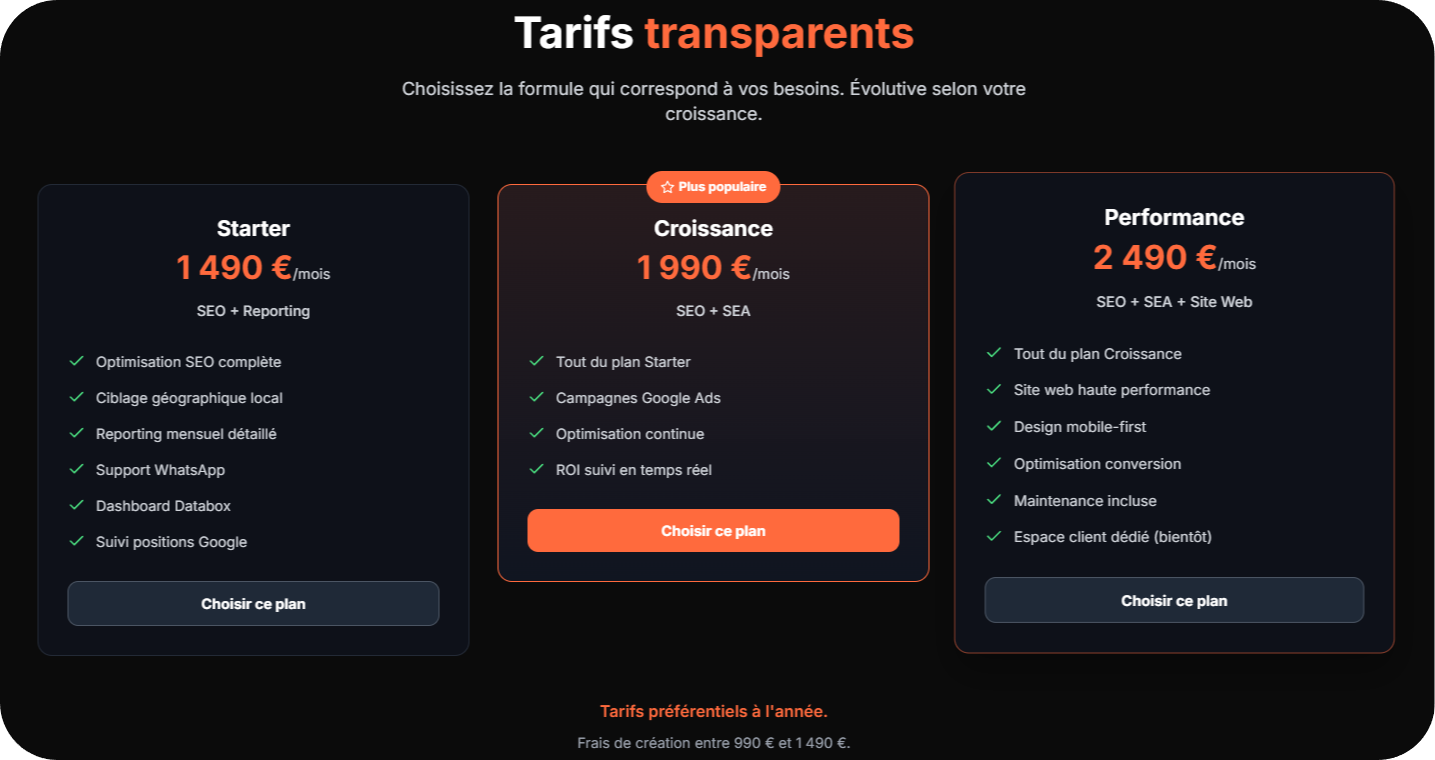Click the checkmark beside Optimisation SEO complète

click(77, 362)
